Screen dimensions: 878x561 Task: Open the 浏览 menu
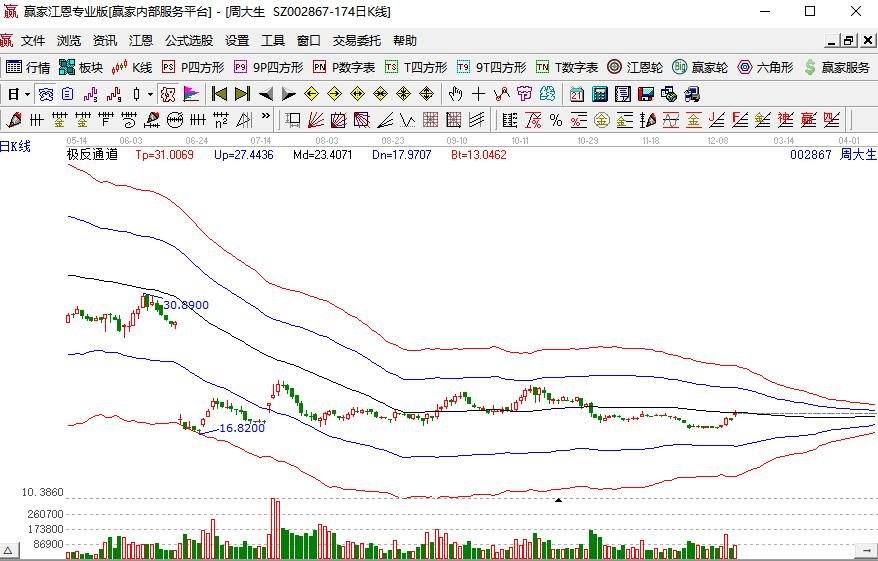(x=68, y=40)
